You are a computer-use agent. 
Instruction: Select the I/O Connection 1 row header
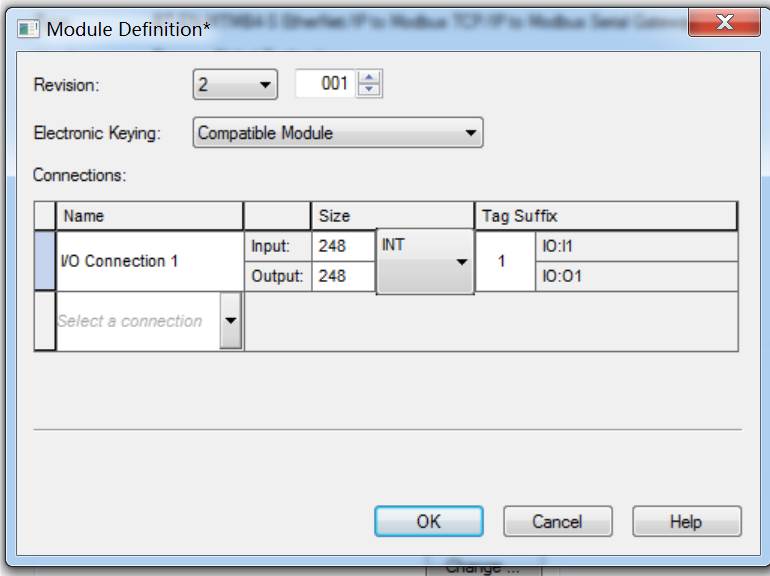(45, 261)
